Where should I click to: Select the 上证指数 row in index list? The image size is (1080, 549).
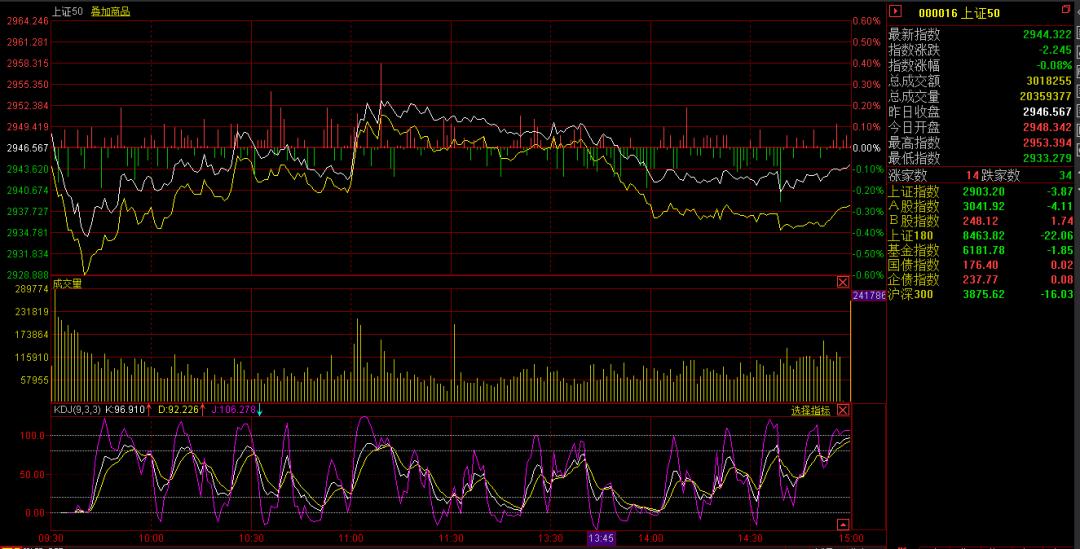point(914,191)
